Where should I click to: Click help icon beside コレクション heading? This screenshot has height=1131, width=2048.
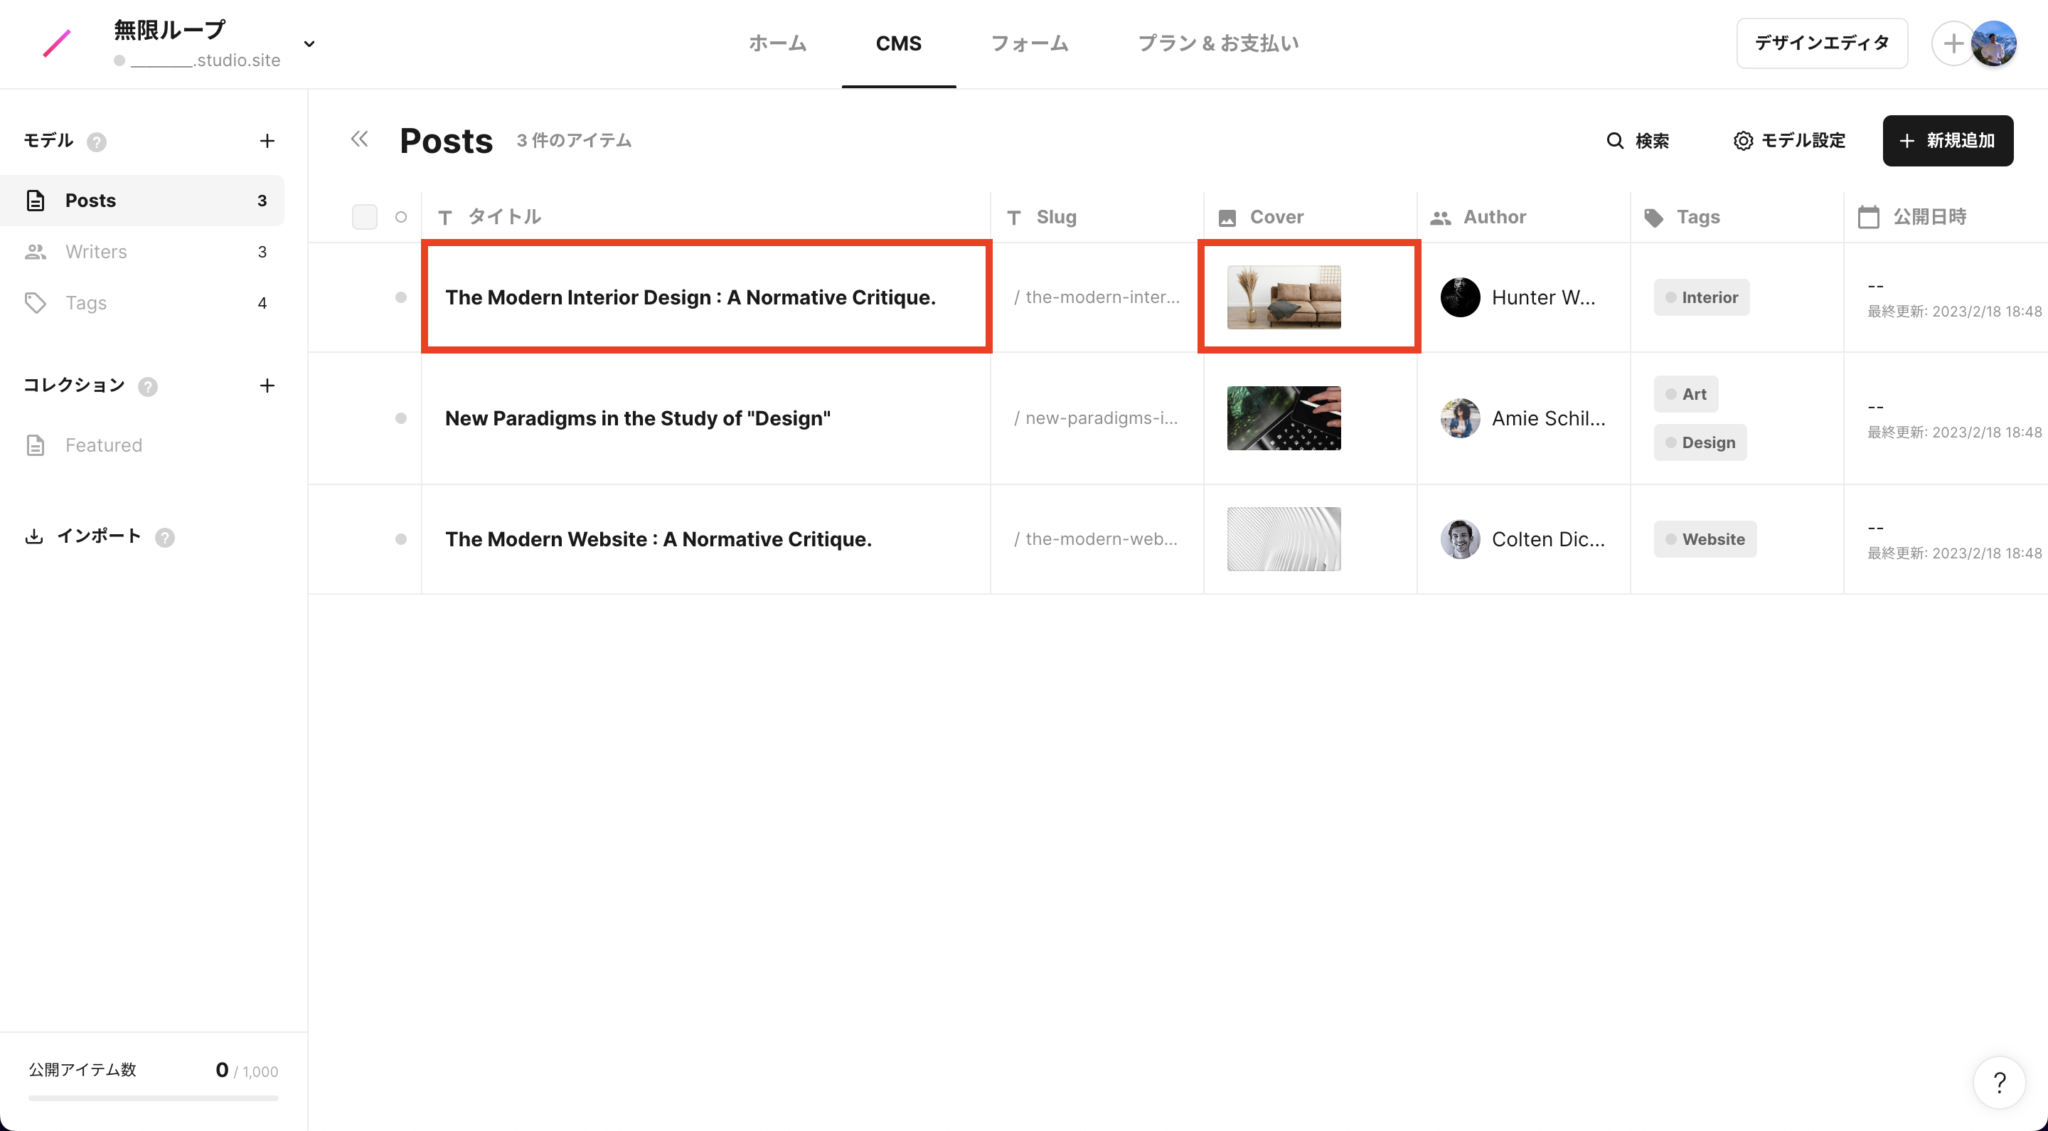pyautogui.click(x=148, y=387)
